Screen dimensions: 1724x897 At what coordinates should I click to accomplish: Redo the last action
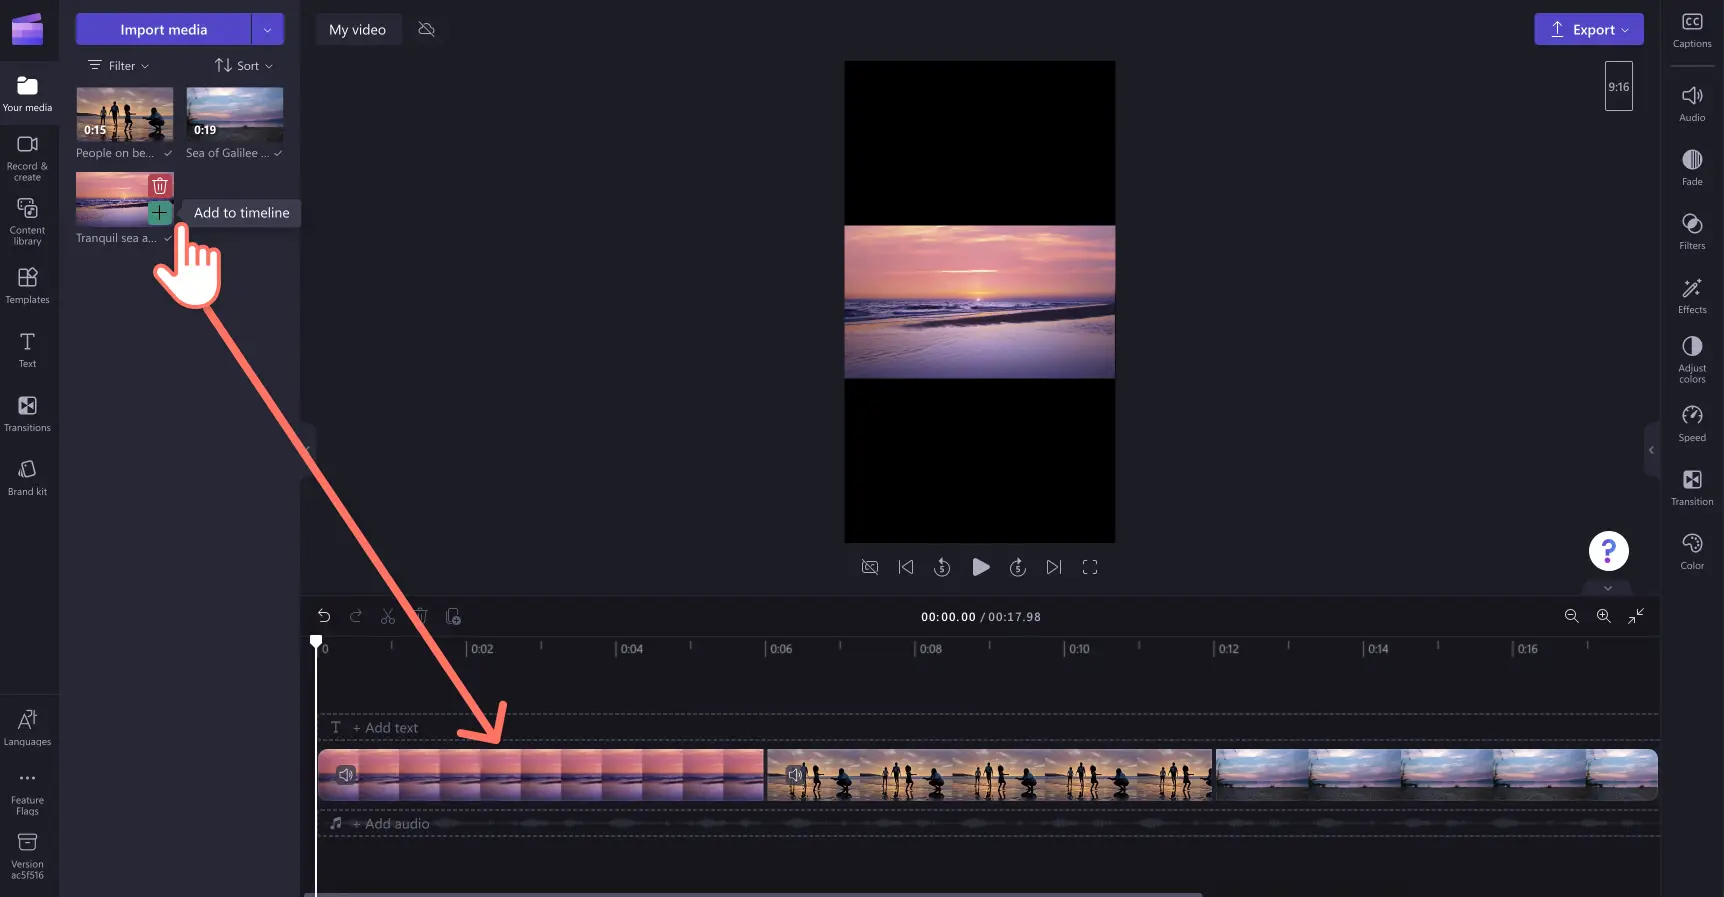(x=356, y=616)
